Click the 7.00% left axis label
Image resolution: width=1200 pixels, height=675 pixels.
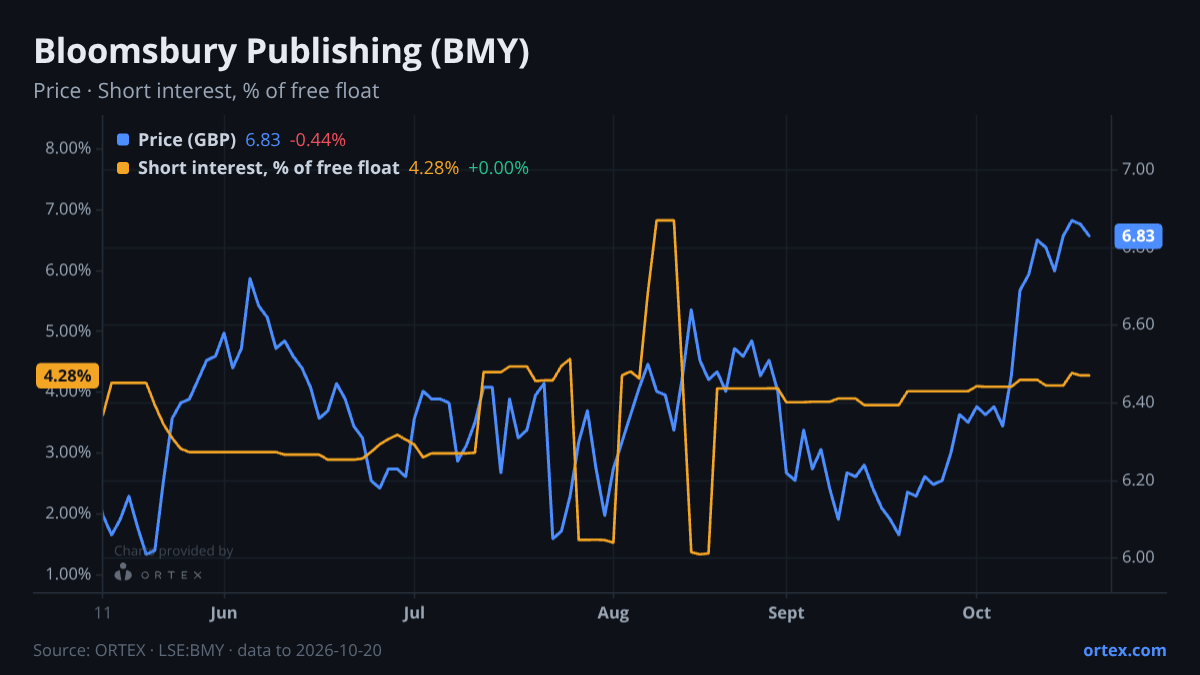click(x=67, y=209)
